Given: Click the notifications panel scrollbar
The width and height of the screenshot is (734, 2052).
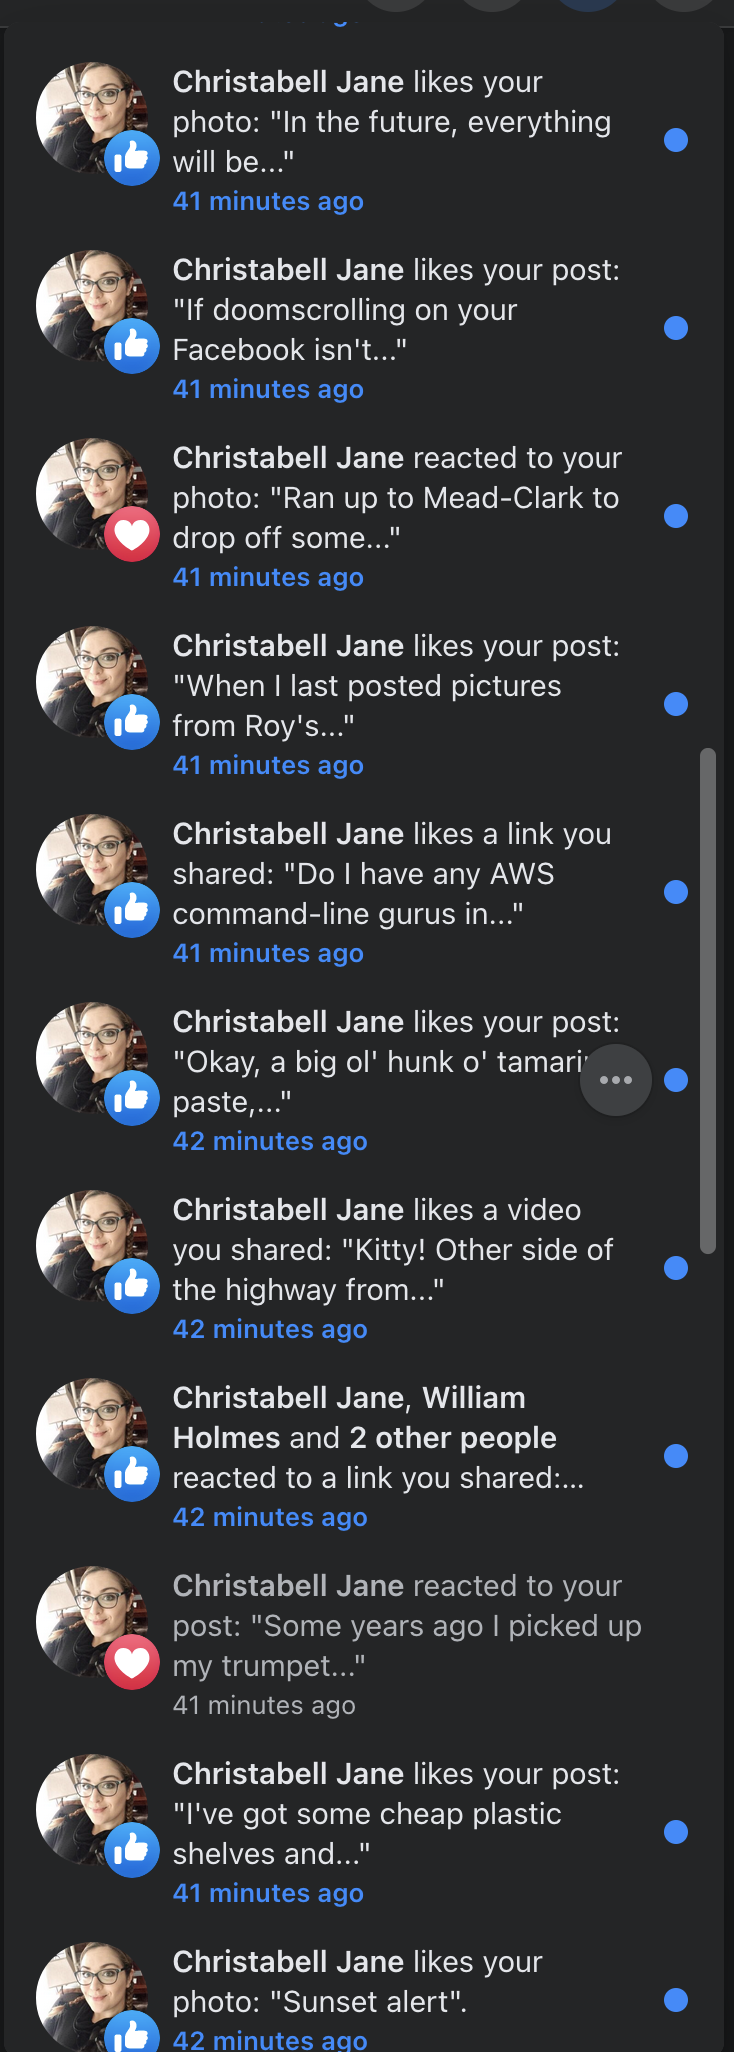Looking at the screenshot, I should click(708, 1000).
